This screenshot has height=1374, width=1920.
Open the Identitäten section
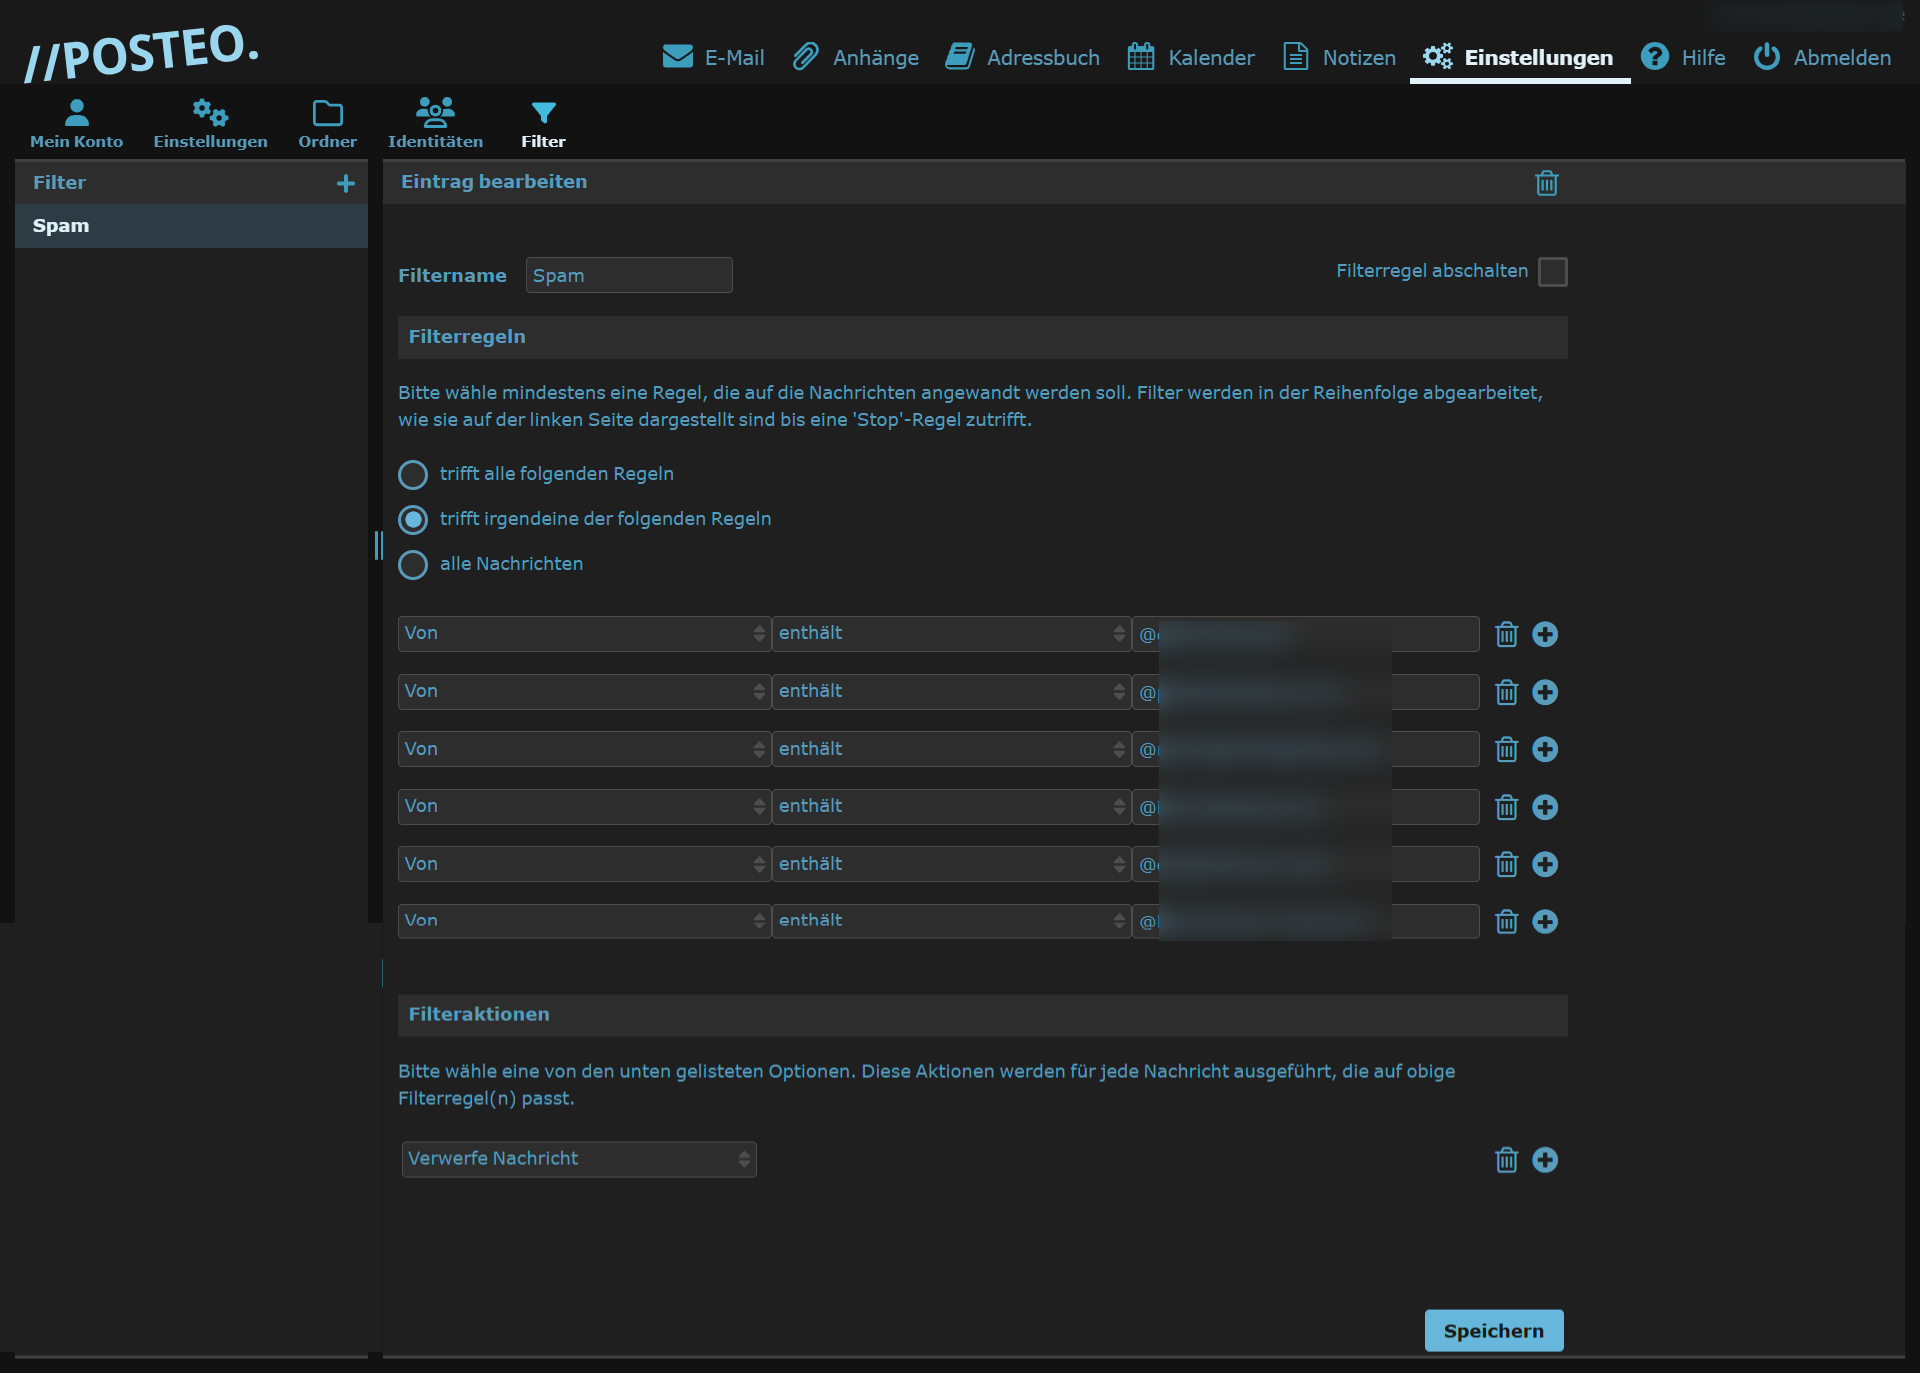point(435,124)
